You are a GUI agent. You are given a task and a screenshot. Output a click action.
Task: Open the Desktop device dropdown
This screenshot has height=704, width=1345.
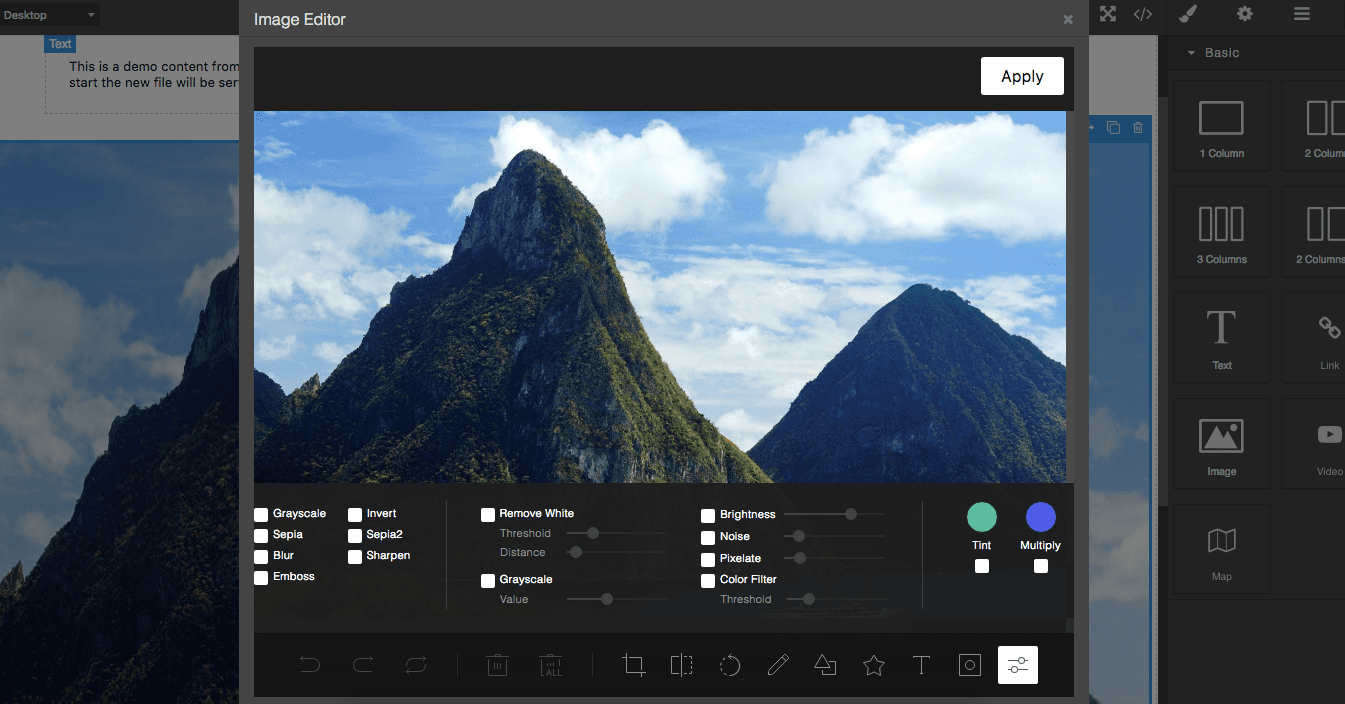click(50, 14)
